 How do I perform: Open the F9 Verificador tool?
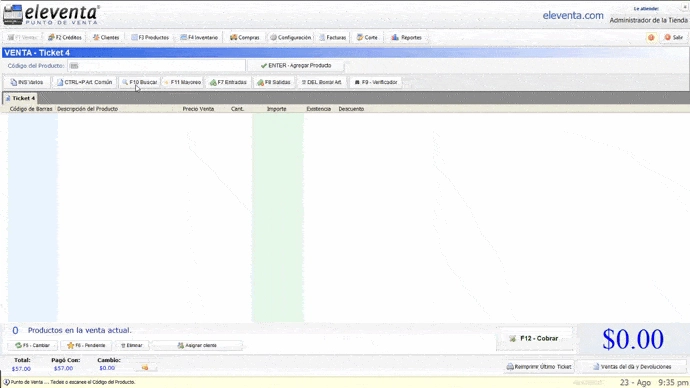(376, 82)
